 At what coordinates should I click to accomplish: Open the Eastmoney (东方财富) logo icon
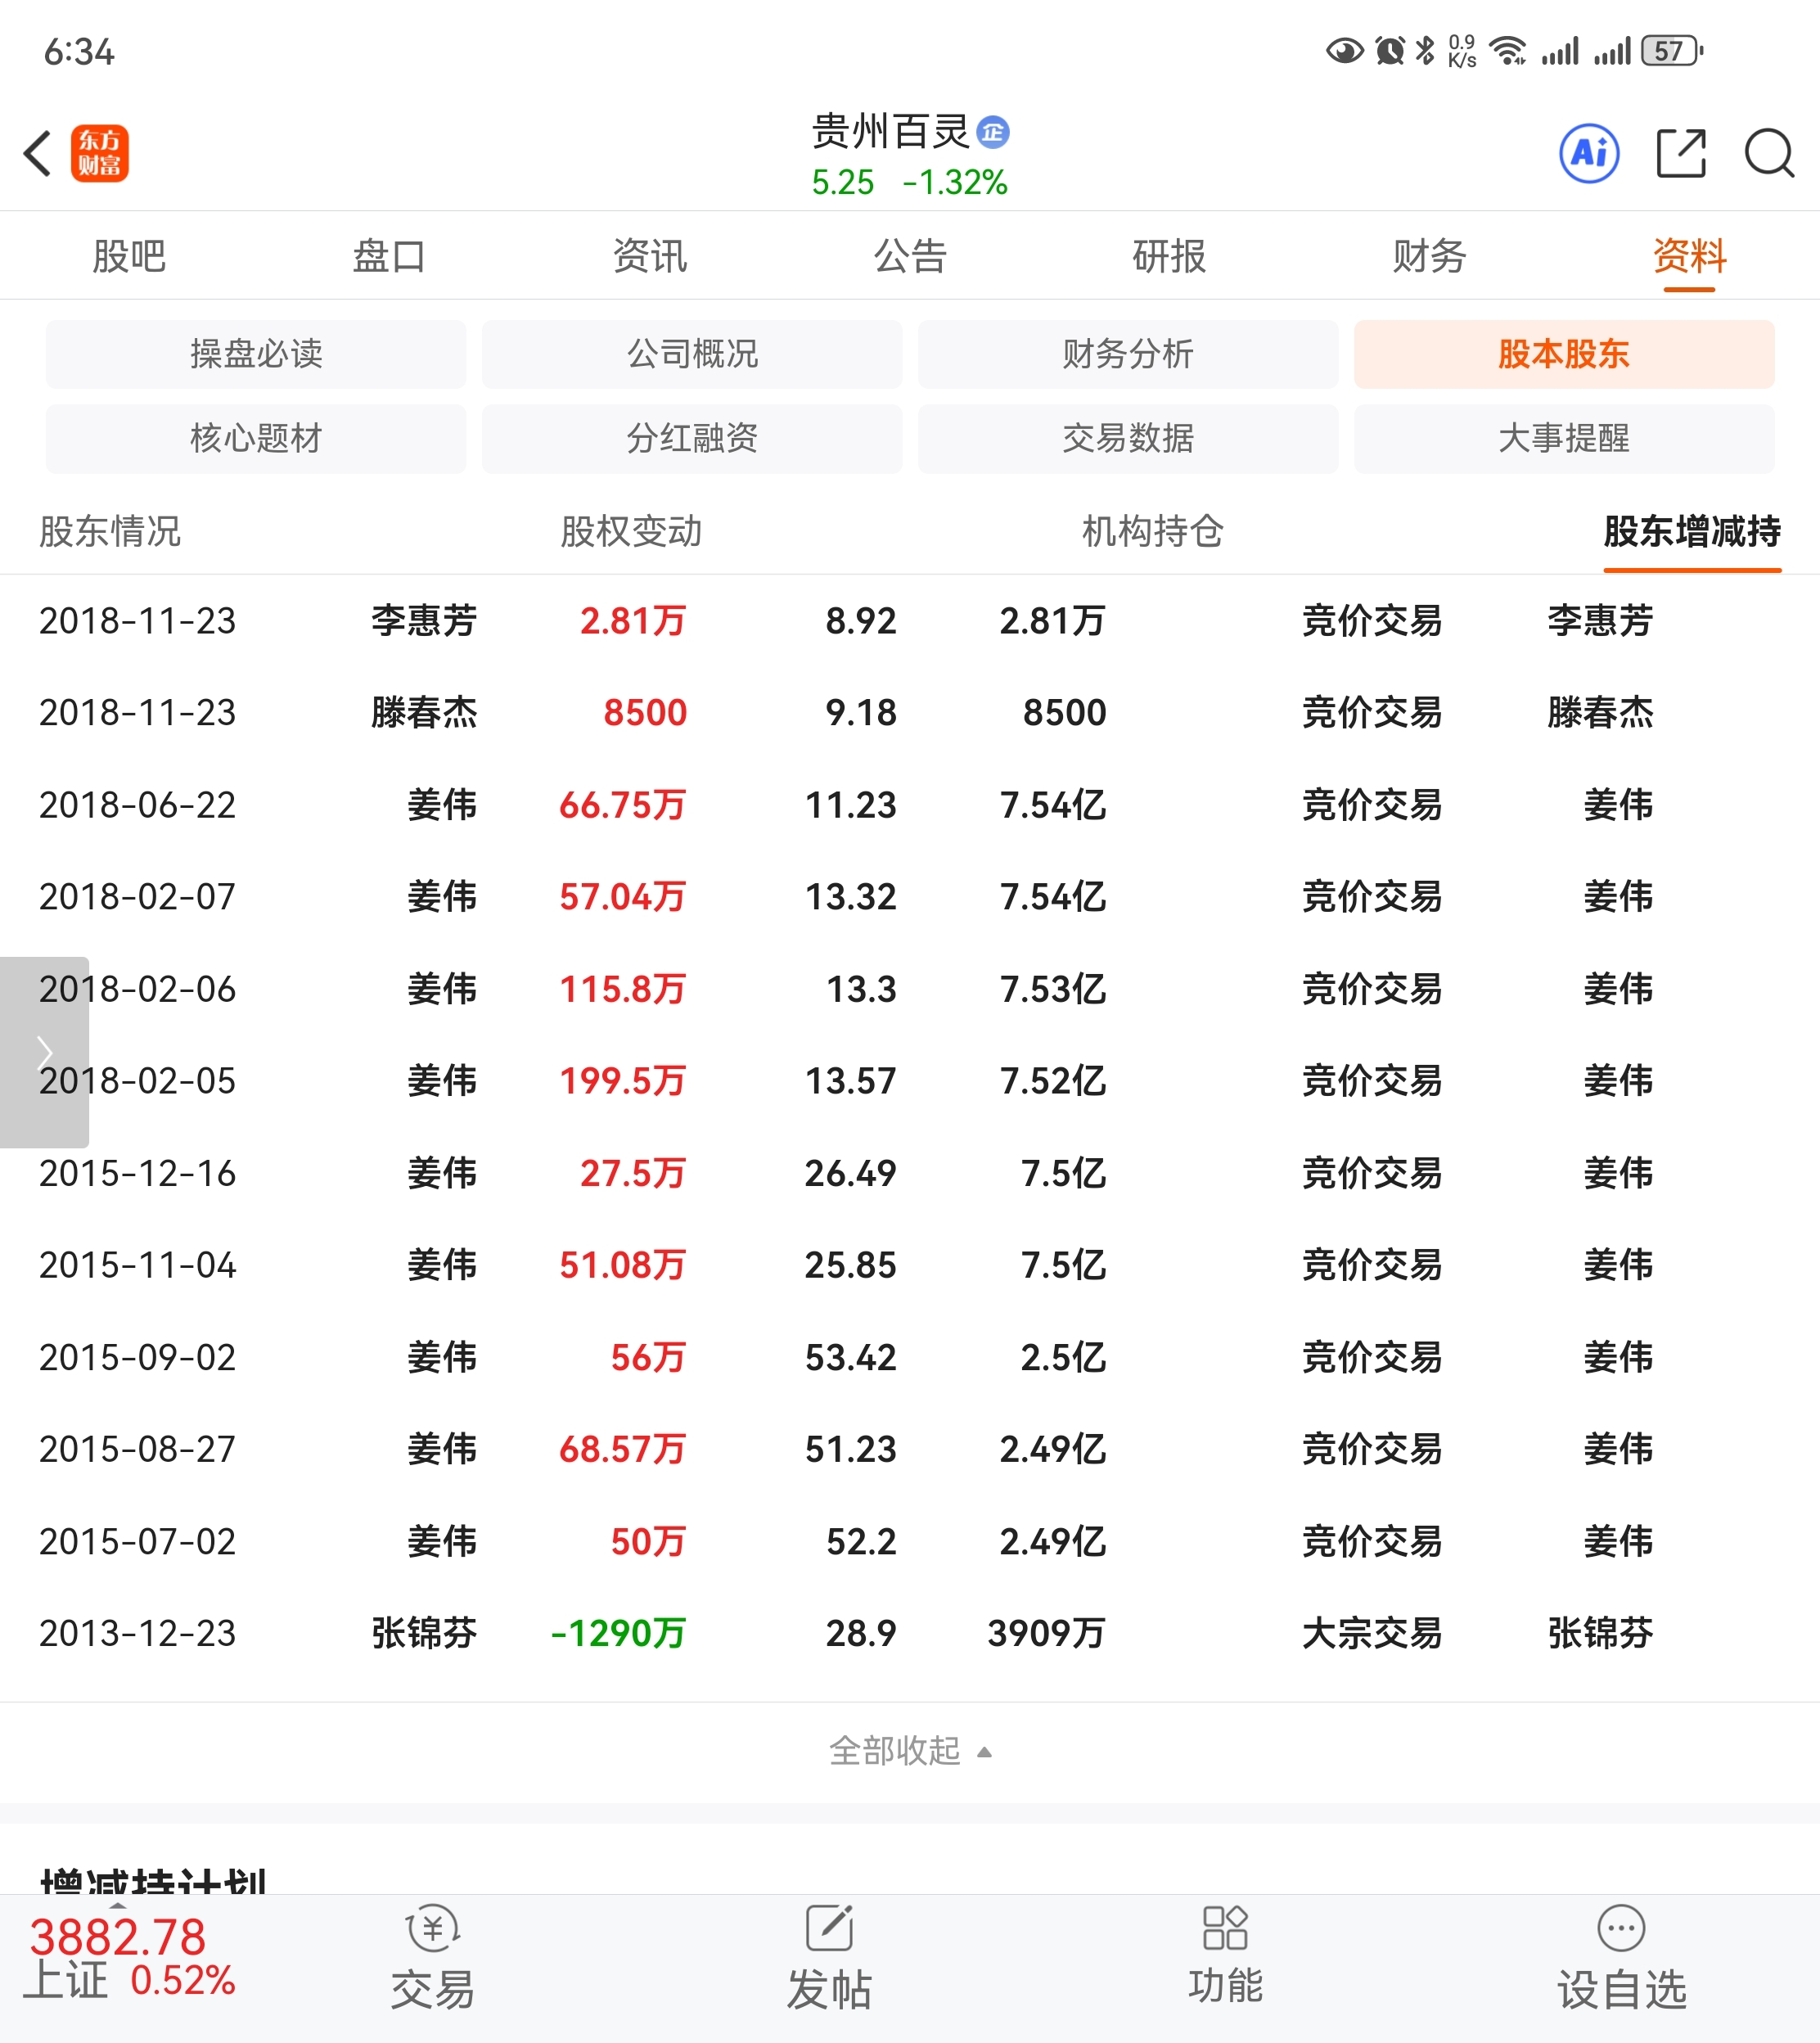click(x=100, y=154)
